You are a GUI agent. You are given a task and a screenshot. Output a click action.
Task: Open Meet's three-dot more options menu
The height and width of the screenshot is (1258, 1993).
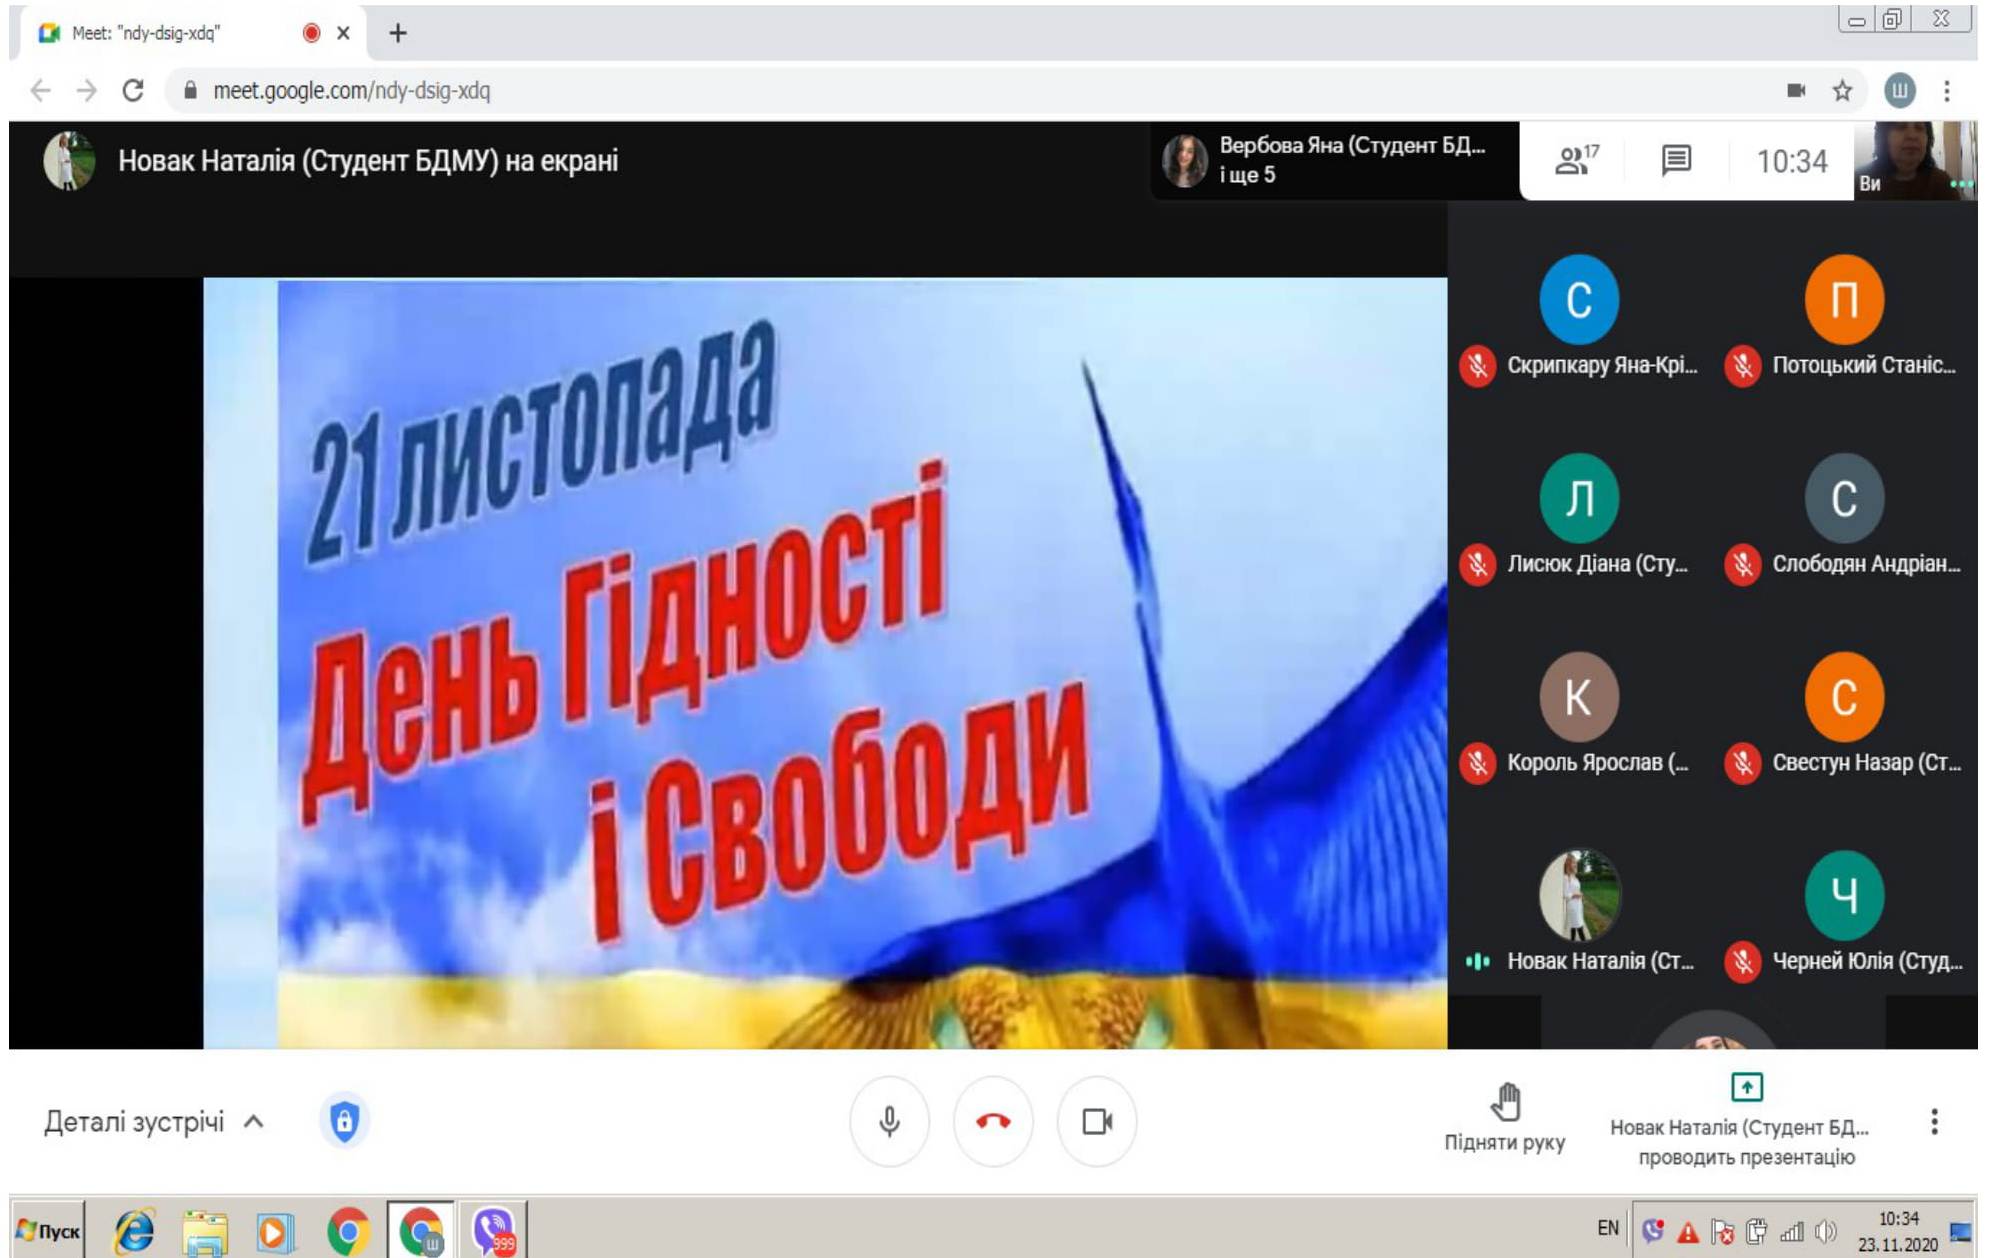pos(1934,1122)
